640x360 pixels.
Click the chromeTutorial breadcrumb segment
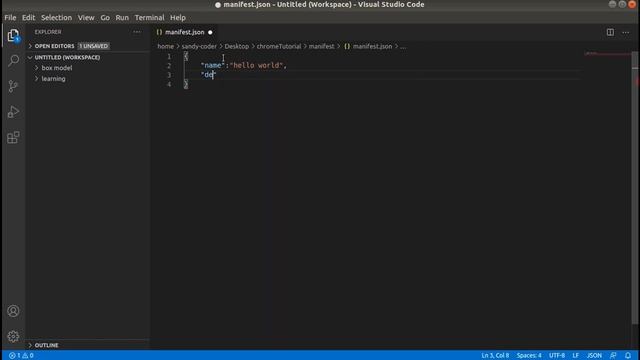pos(279,47)
